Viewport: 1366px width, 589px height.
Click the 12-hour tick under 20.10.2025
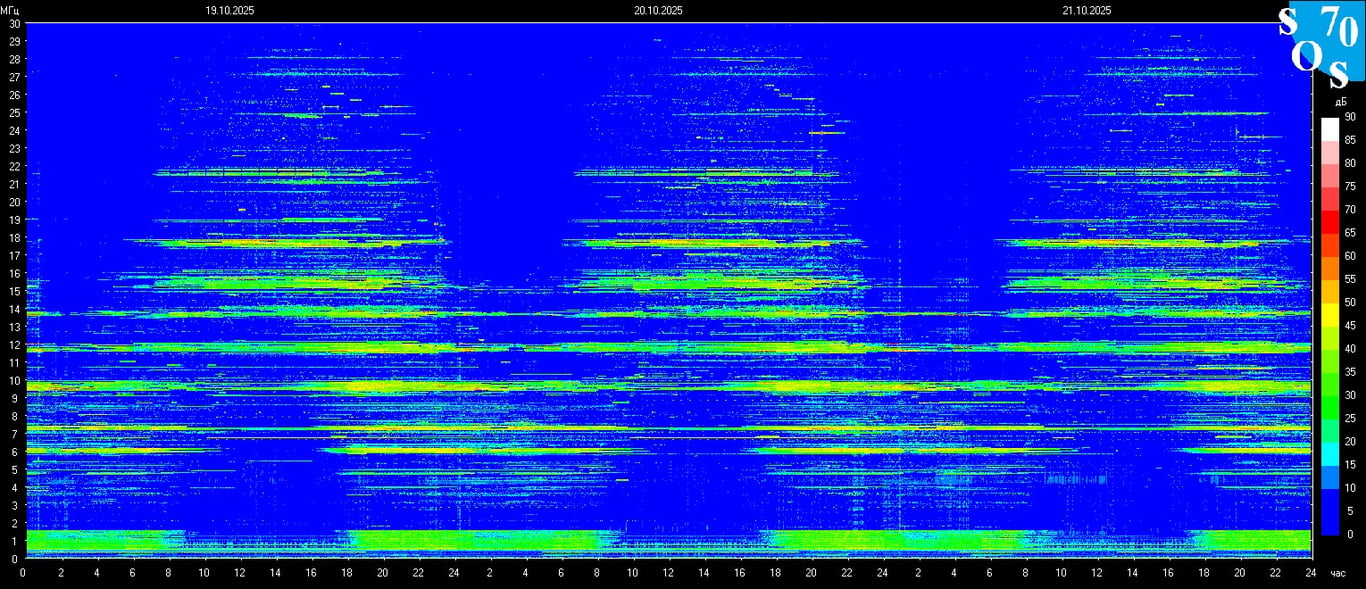click(x=668, y=573)
